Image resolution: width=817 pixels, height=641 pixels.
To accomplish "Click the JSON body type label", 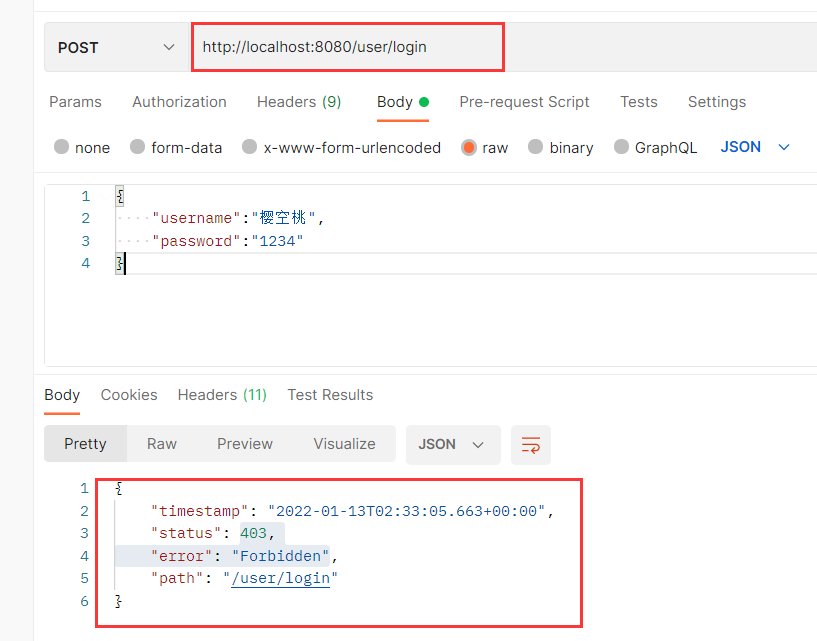I will (x=741, y=147).
